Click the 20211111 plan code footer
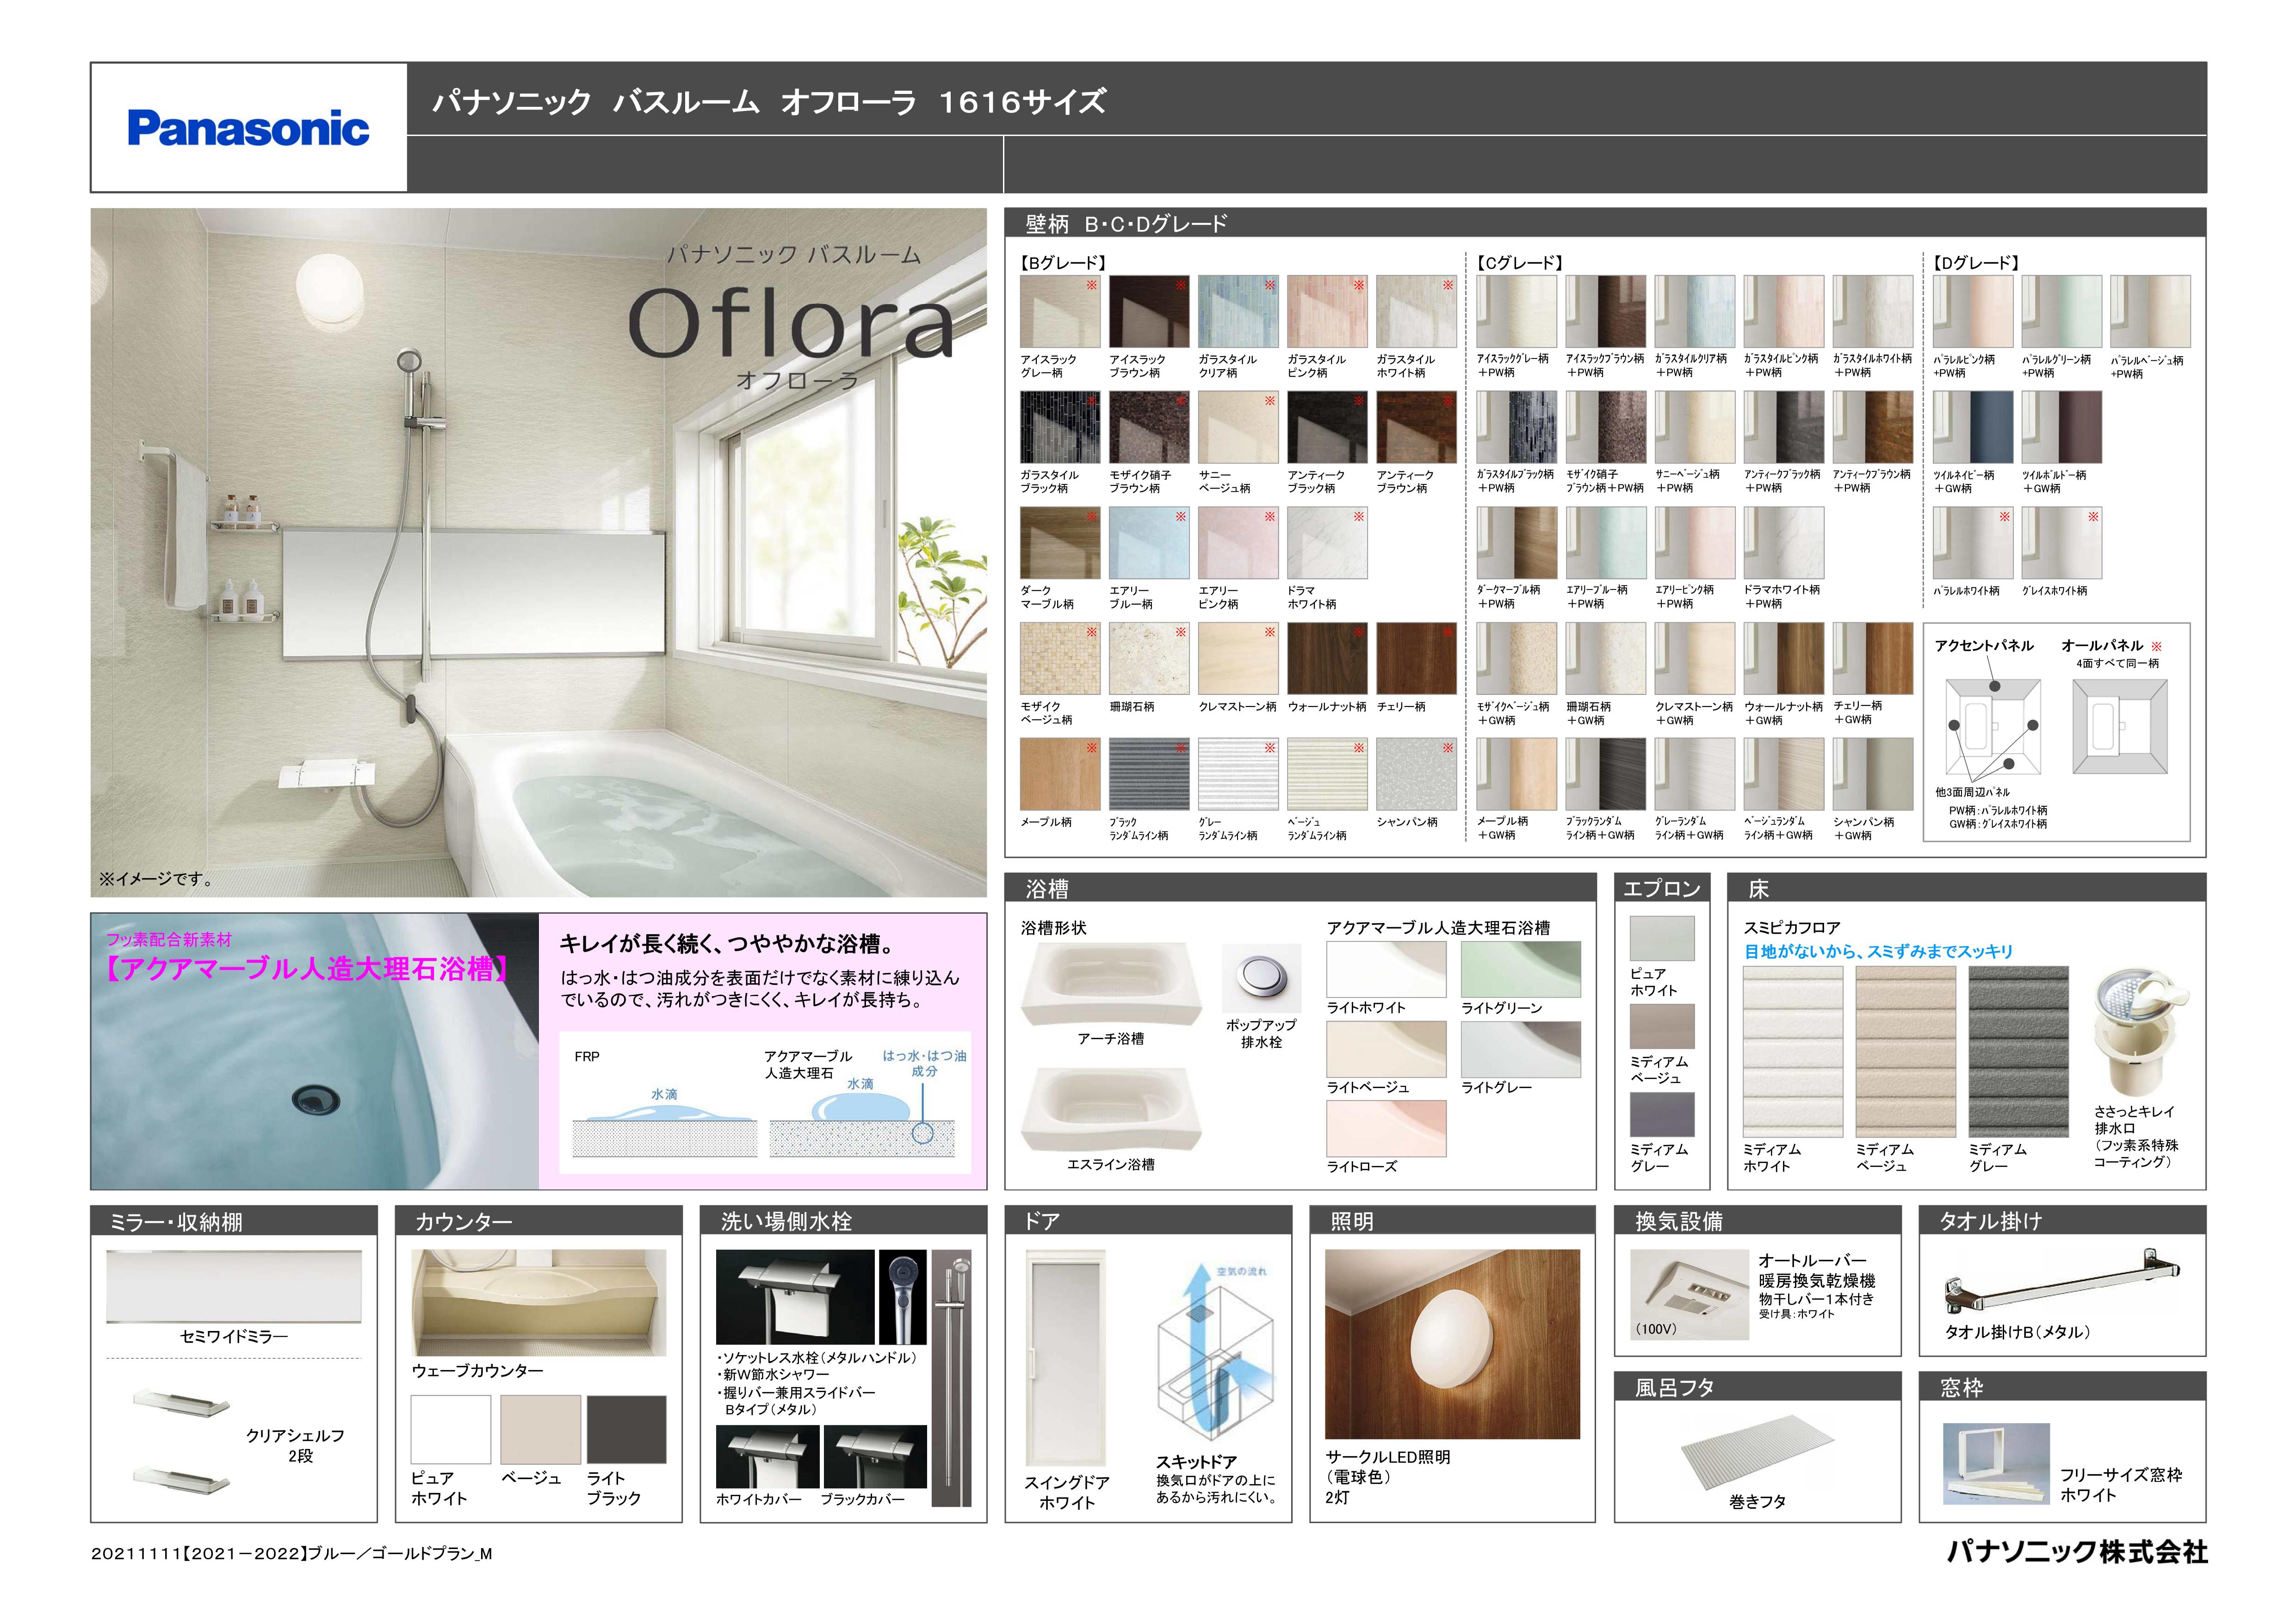The width and height of the screenshot is (2296, 1623). pyautogui.click(x=292, y=1553)
